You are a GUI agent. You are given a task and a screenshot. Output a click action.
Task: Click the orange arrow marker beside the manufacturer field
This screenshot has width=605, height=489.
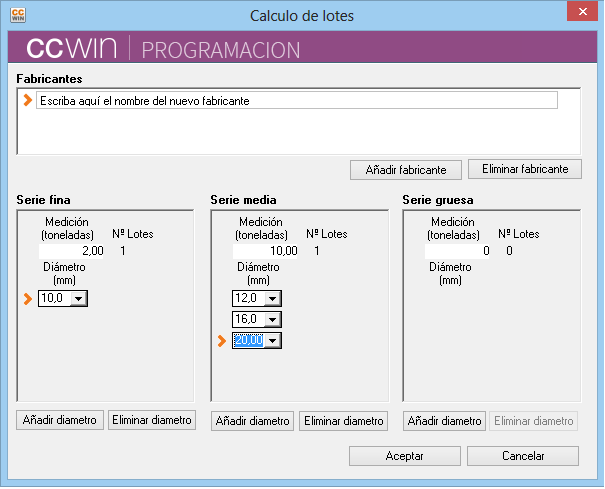(27, 100)
